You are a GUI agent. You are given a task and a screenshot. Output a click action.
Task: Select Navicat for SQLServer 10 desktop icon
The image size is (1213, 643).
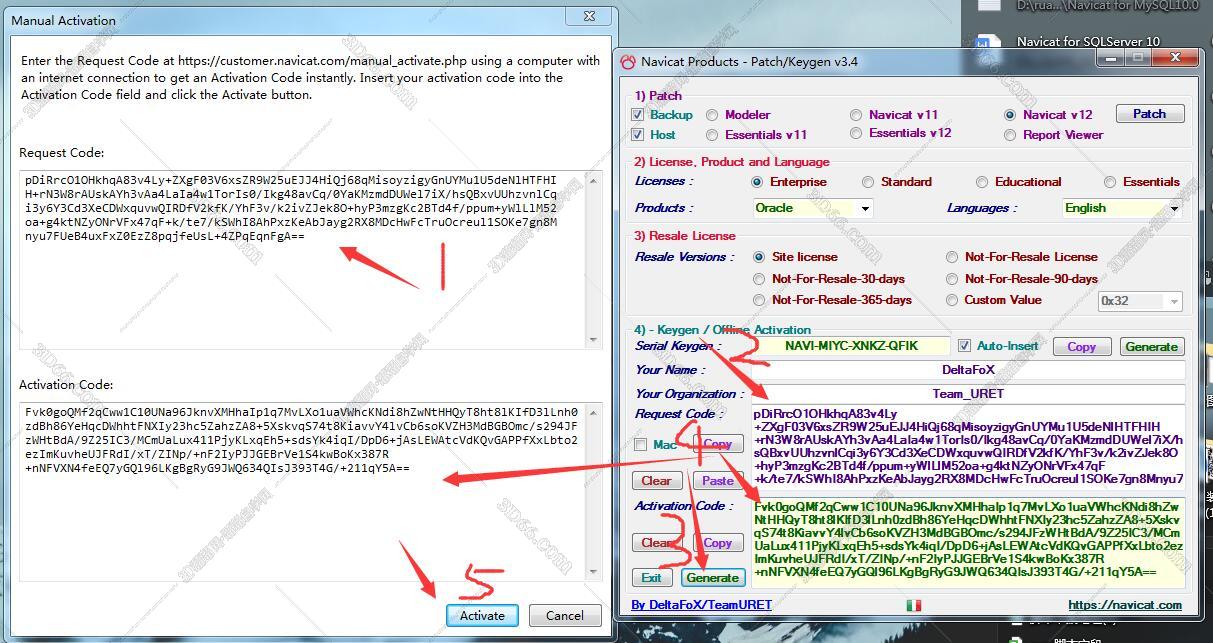(x=1087, y=42)
